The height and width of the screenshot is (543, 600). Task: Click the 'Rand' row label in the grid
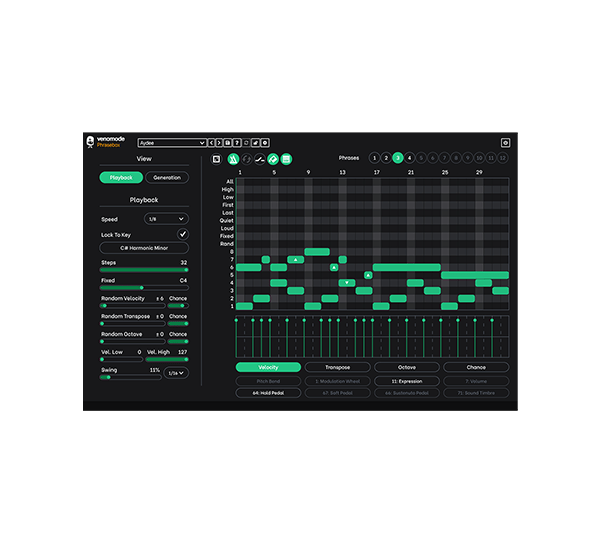pos(227,244)
